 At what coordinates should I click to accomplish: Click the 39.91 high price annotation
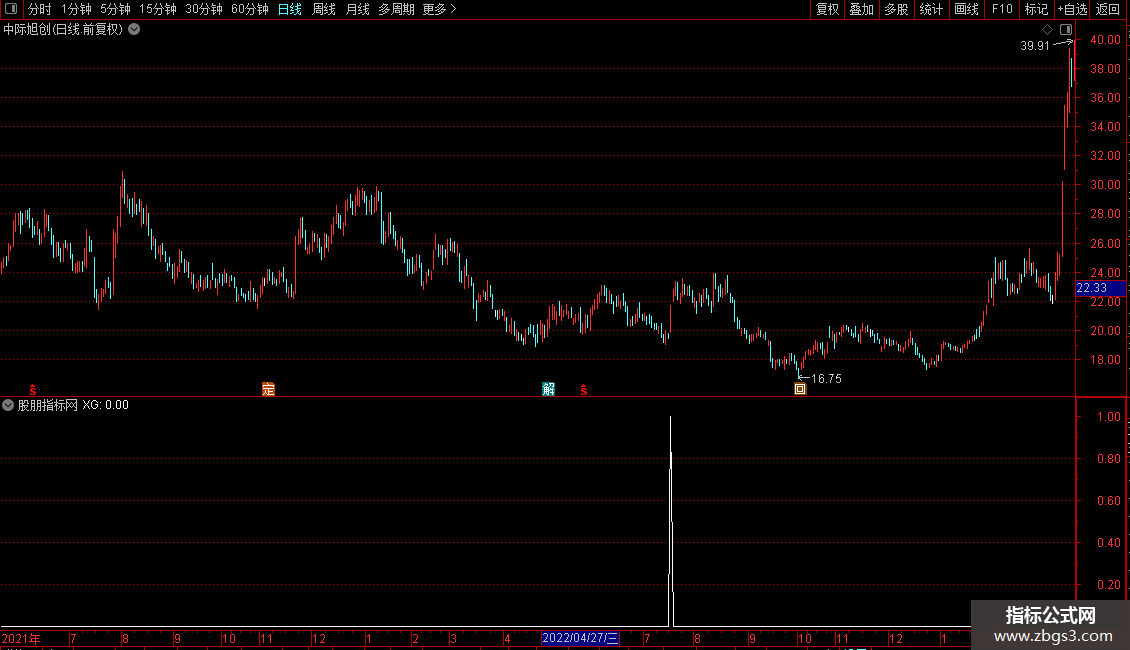pyautogui.click(x=1035, y=46)
